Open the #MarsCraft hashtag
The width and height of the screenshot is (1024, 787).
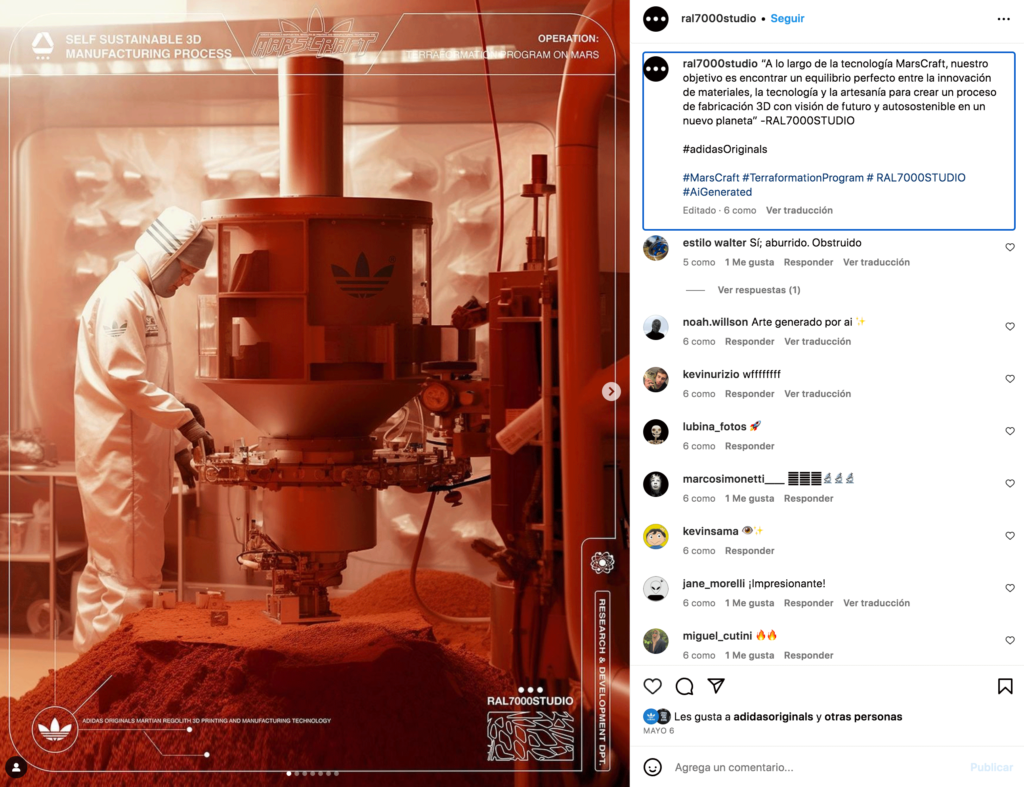pos(711,178)
